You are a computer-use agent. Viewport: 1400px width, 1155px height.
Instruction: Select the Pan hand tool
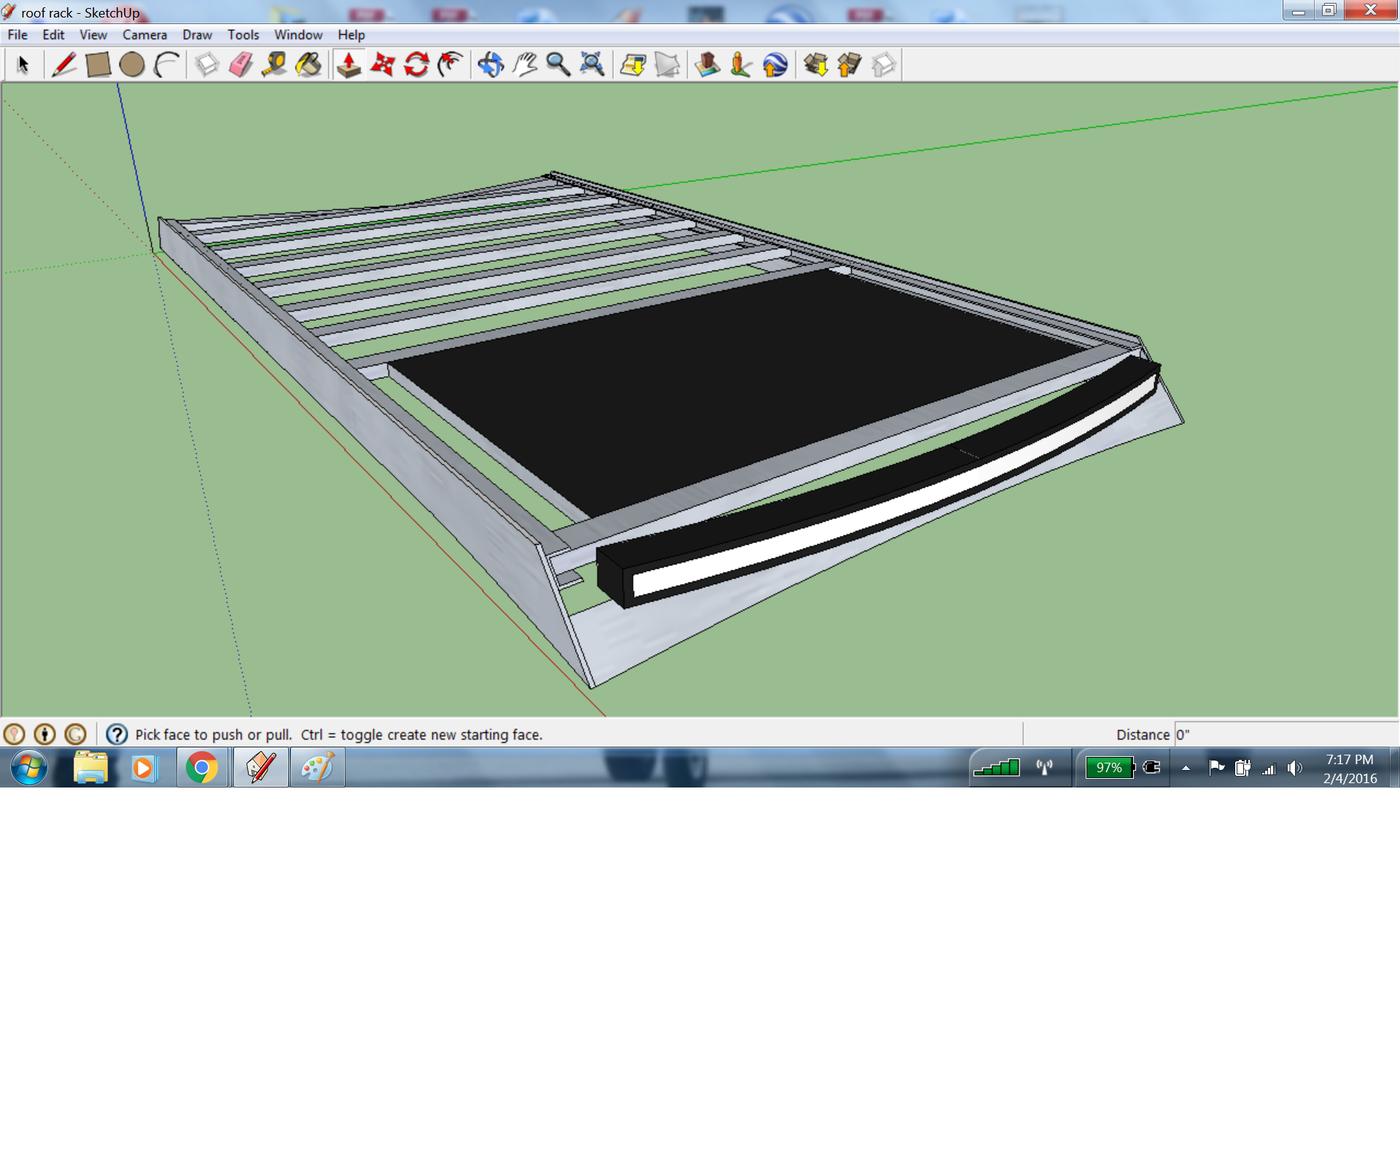tap(524, 65)
